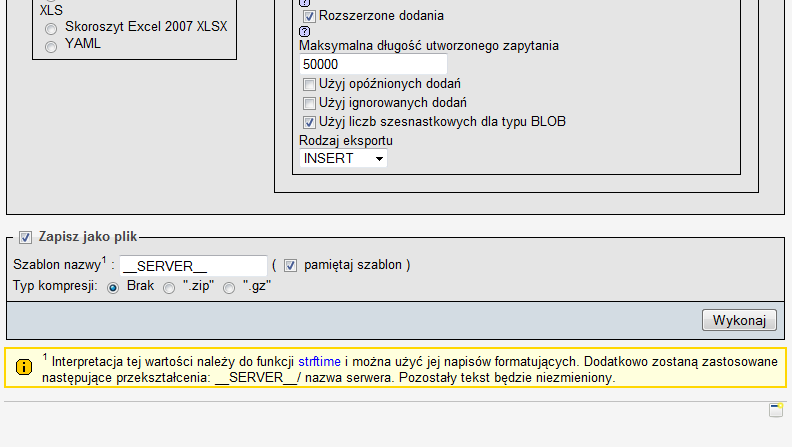Toggle Użyj liczb szesnastkowych dla typu BLOB
Image resolution: width=792 pixels, height=447 pixels.
pos(309,122)
